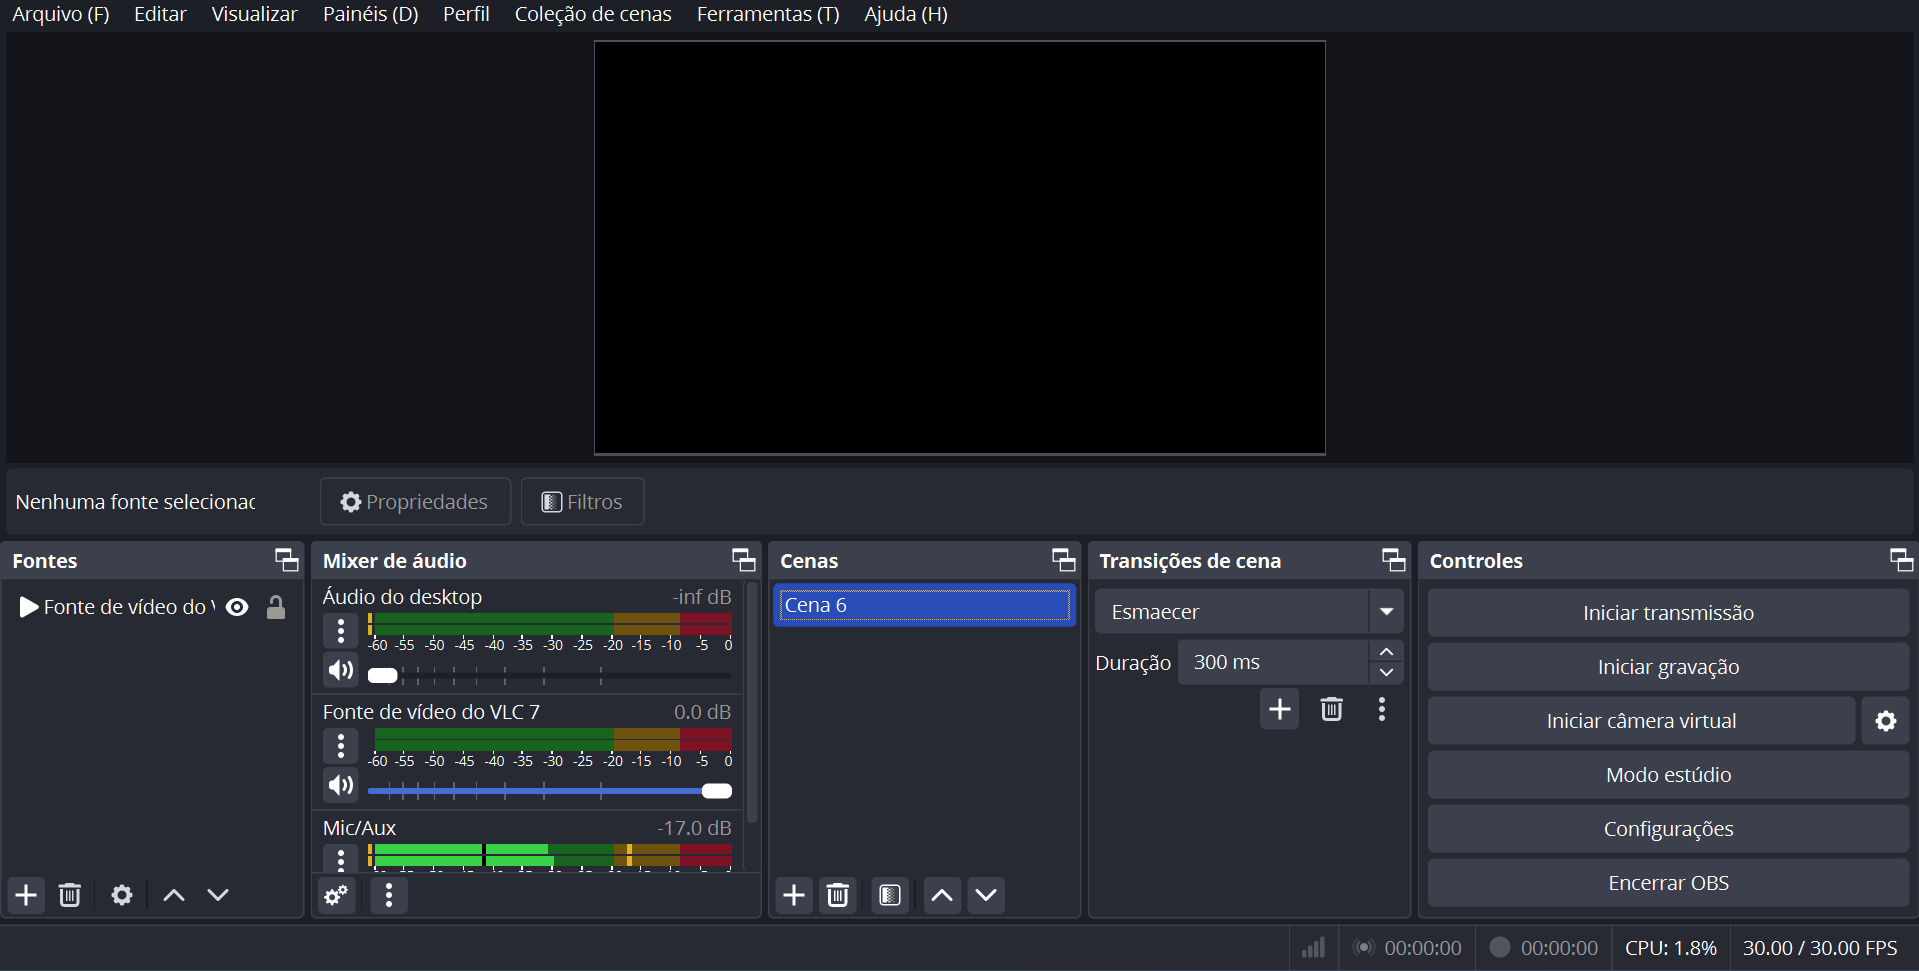Image resolution: width=1919 pixels, height=971 pixels.
Task: Select Fonte de vídeo do source row
Action: [x=152, y=607]
